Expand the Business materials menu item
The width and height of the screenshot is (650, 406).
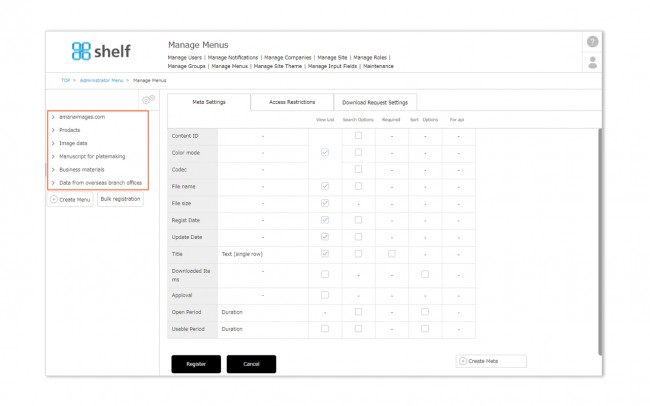pos(53,170)
